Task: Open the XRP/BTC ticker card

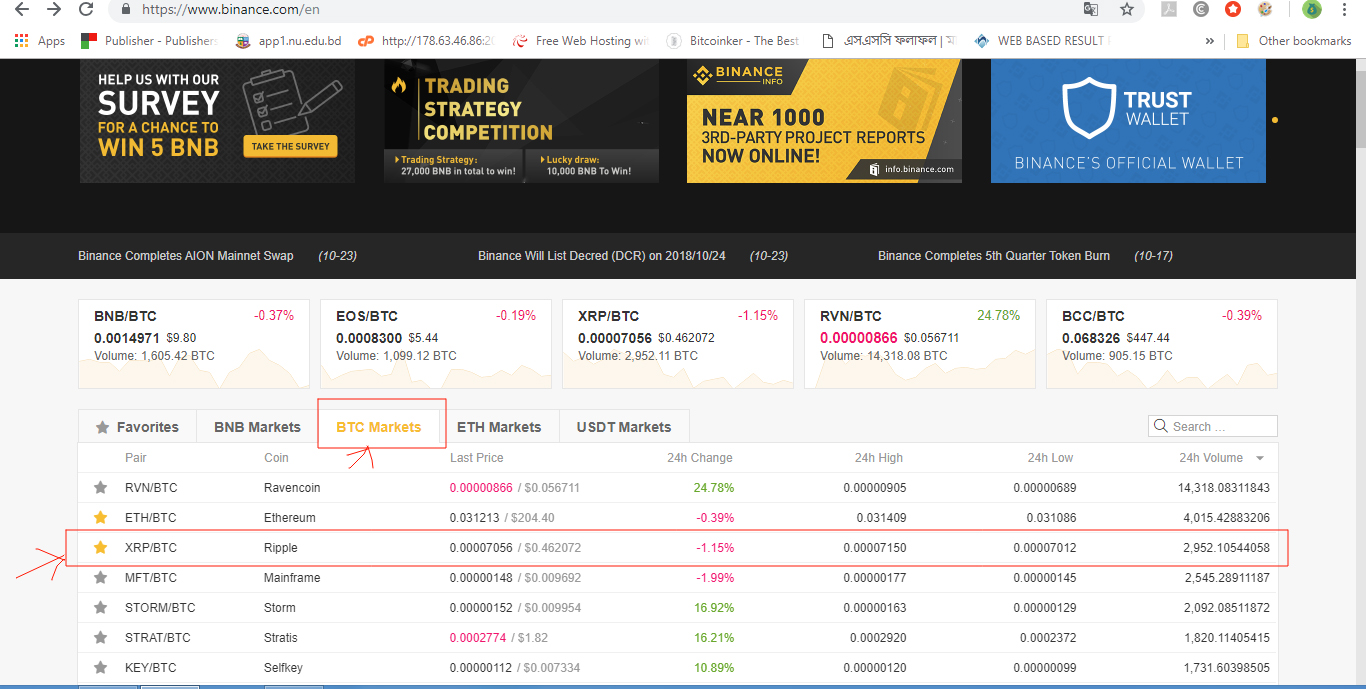Action: (678, 344)
